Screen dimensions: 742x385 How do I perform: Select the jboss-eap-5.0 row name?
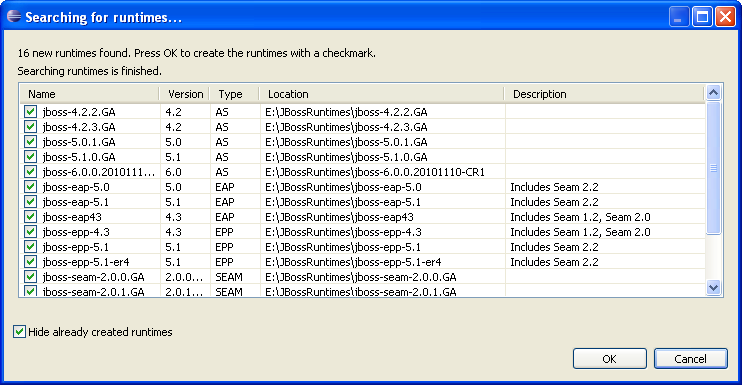tap(76, 187)
